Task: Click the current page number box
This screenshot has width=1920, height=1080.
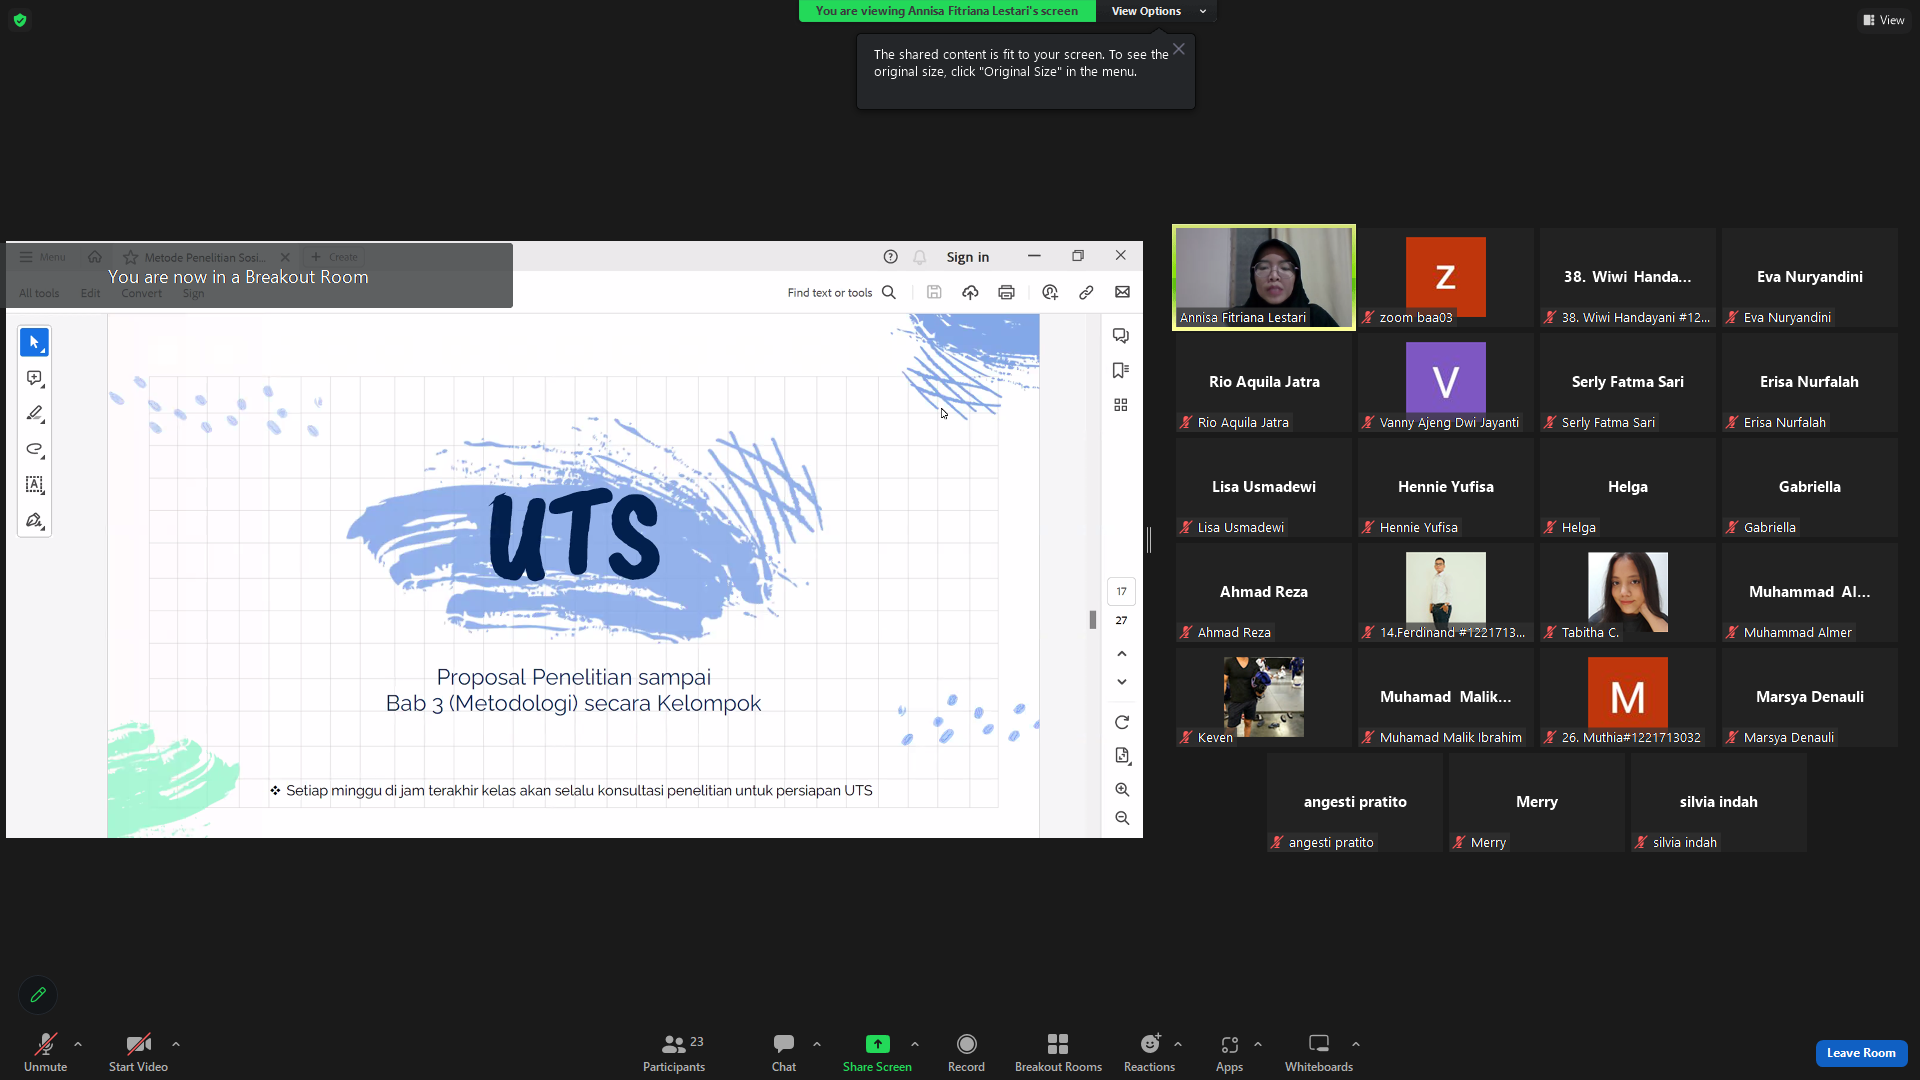Action: pos(1121,592)
